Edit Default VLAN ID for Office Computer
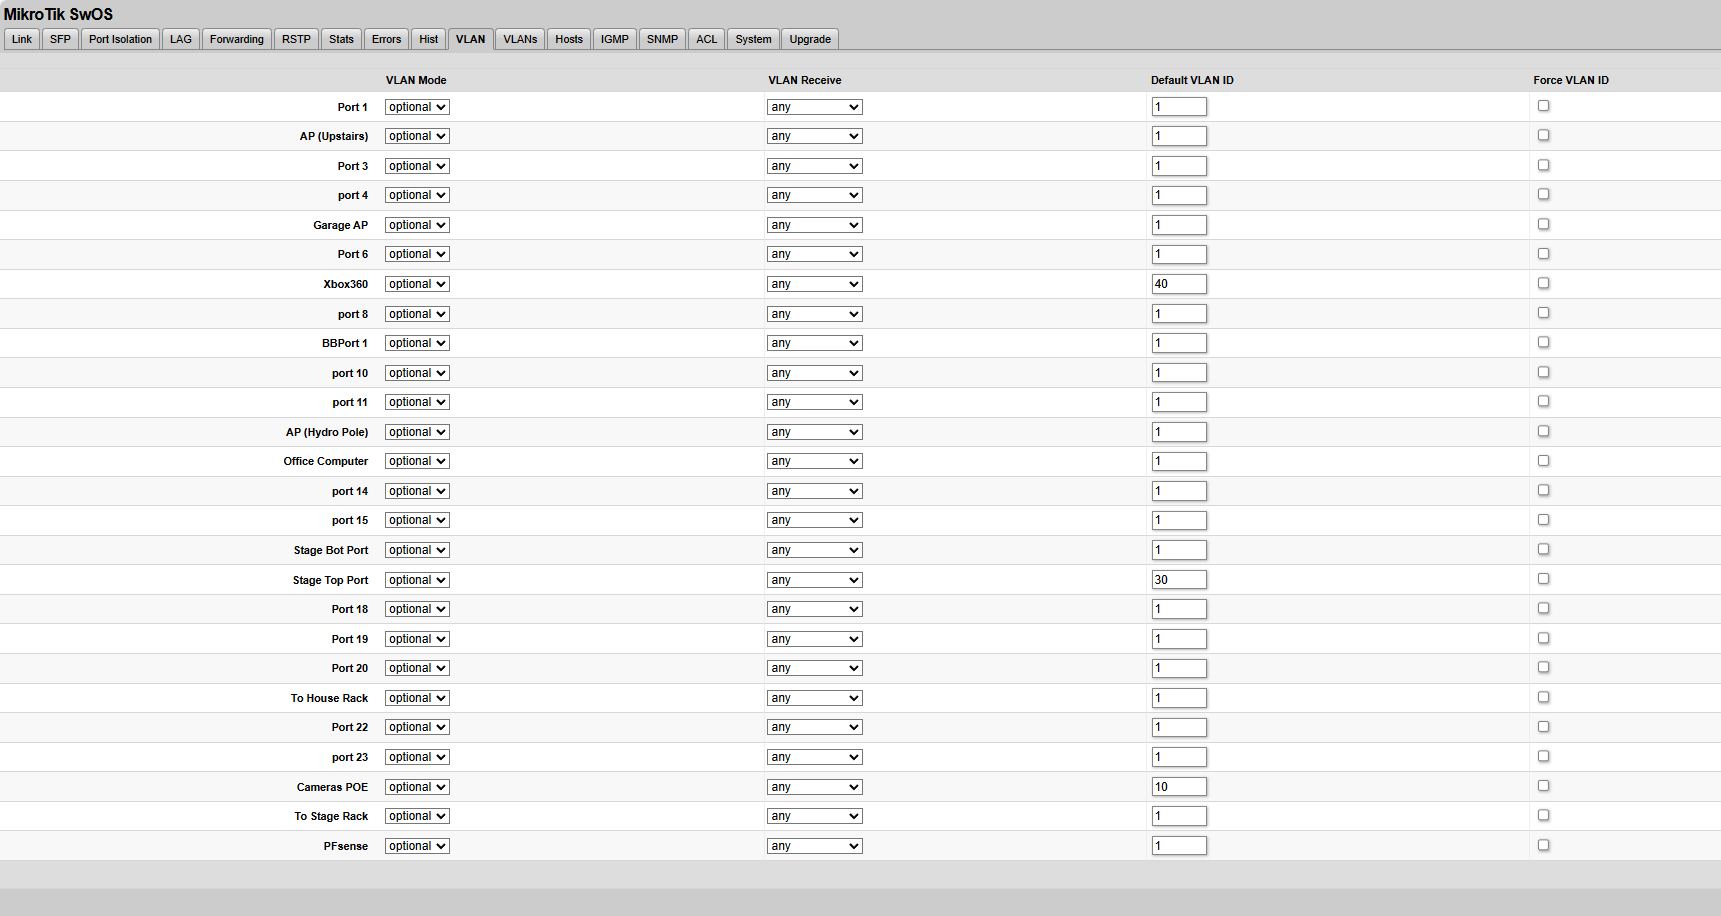The height and width of the screenshot is (916, 1721). click(1179, 461)
